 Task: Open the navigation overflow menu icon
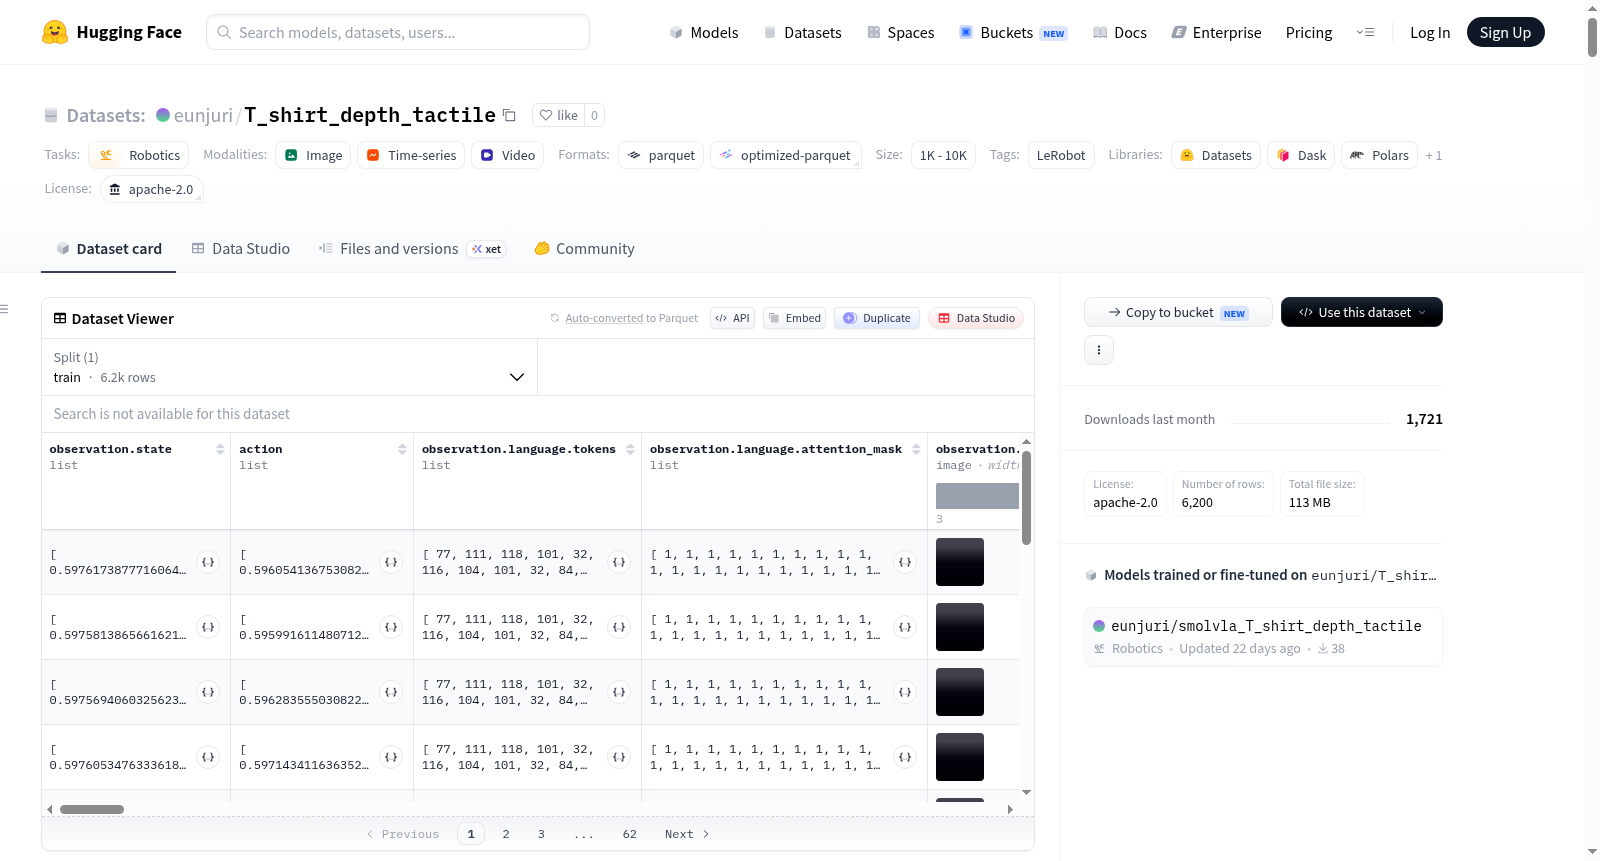coord(1365,32)
